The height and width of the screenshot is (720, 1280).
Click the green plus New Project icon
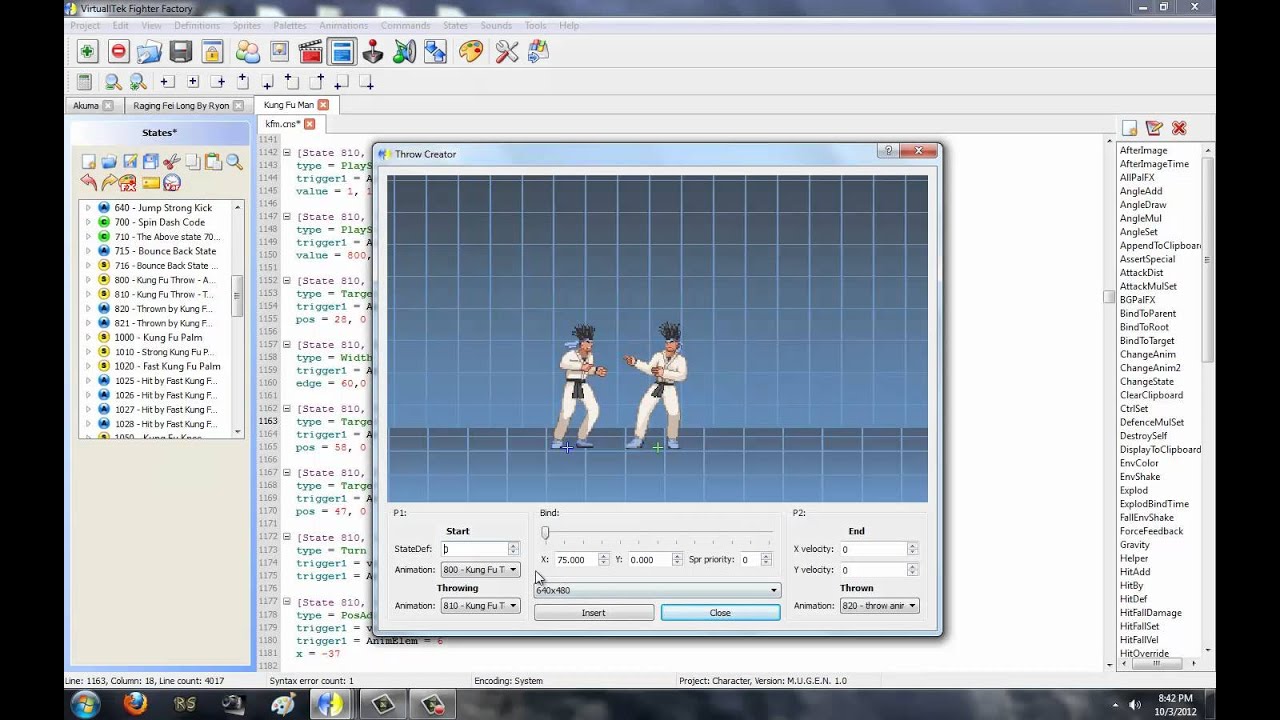(x=87, y=52)
